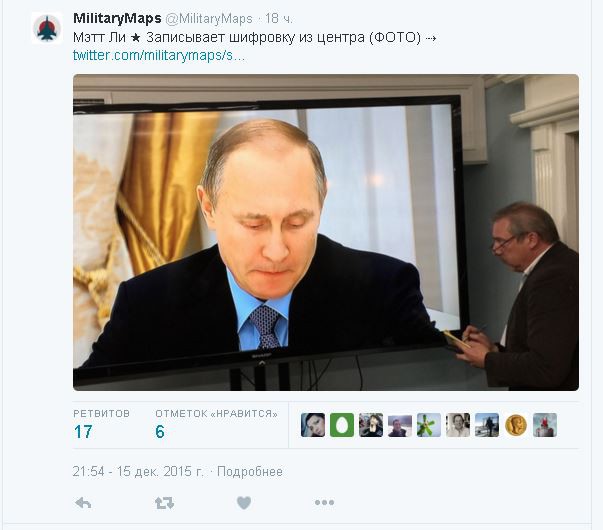
Task: Open the green egg avatar profile
Action: [342, 425]
